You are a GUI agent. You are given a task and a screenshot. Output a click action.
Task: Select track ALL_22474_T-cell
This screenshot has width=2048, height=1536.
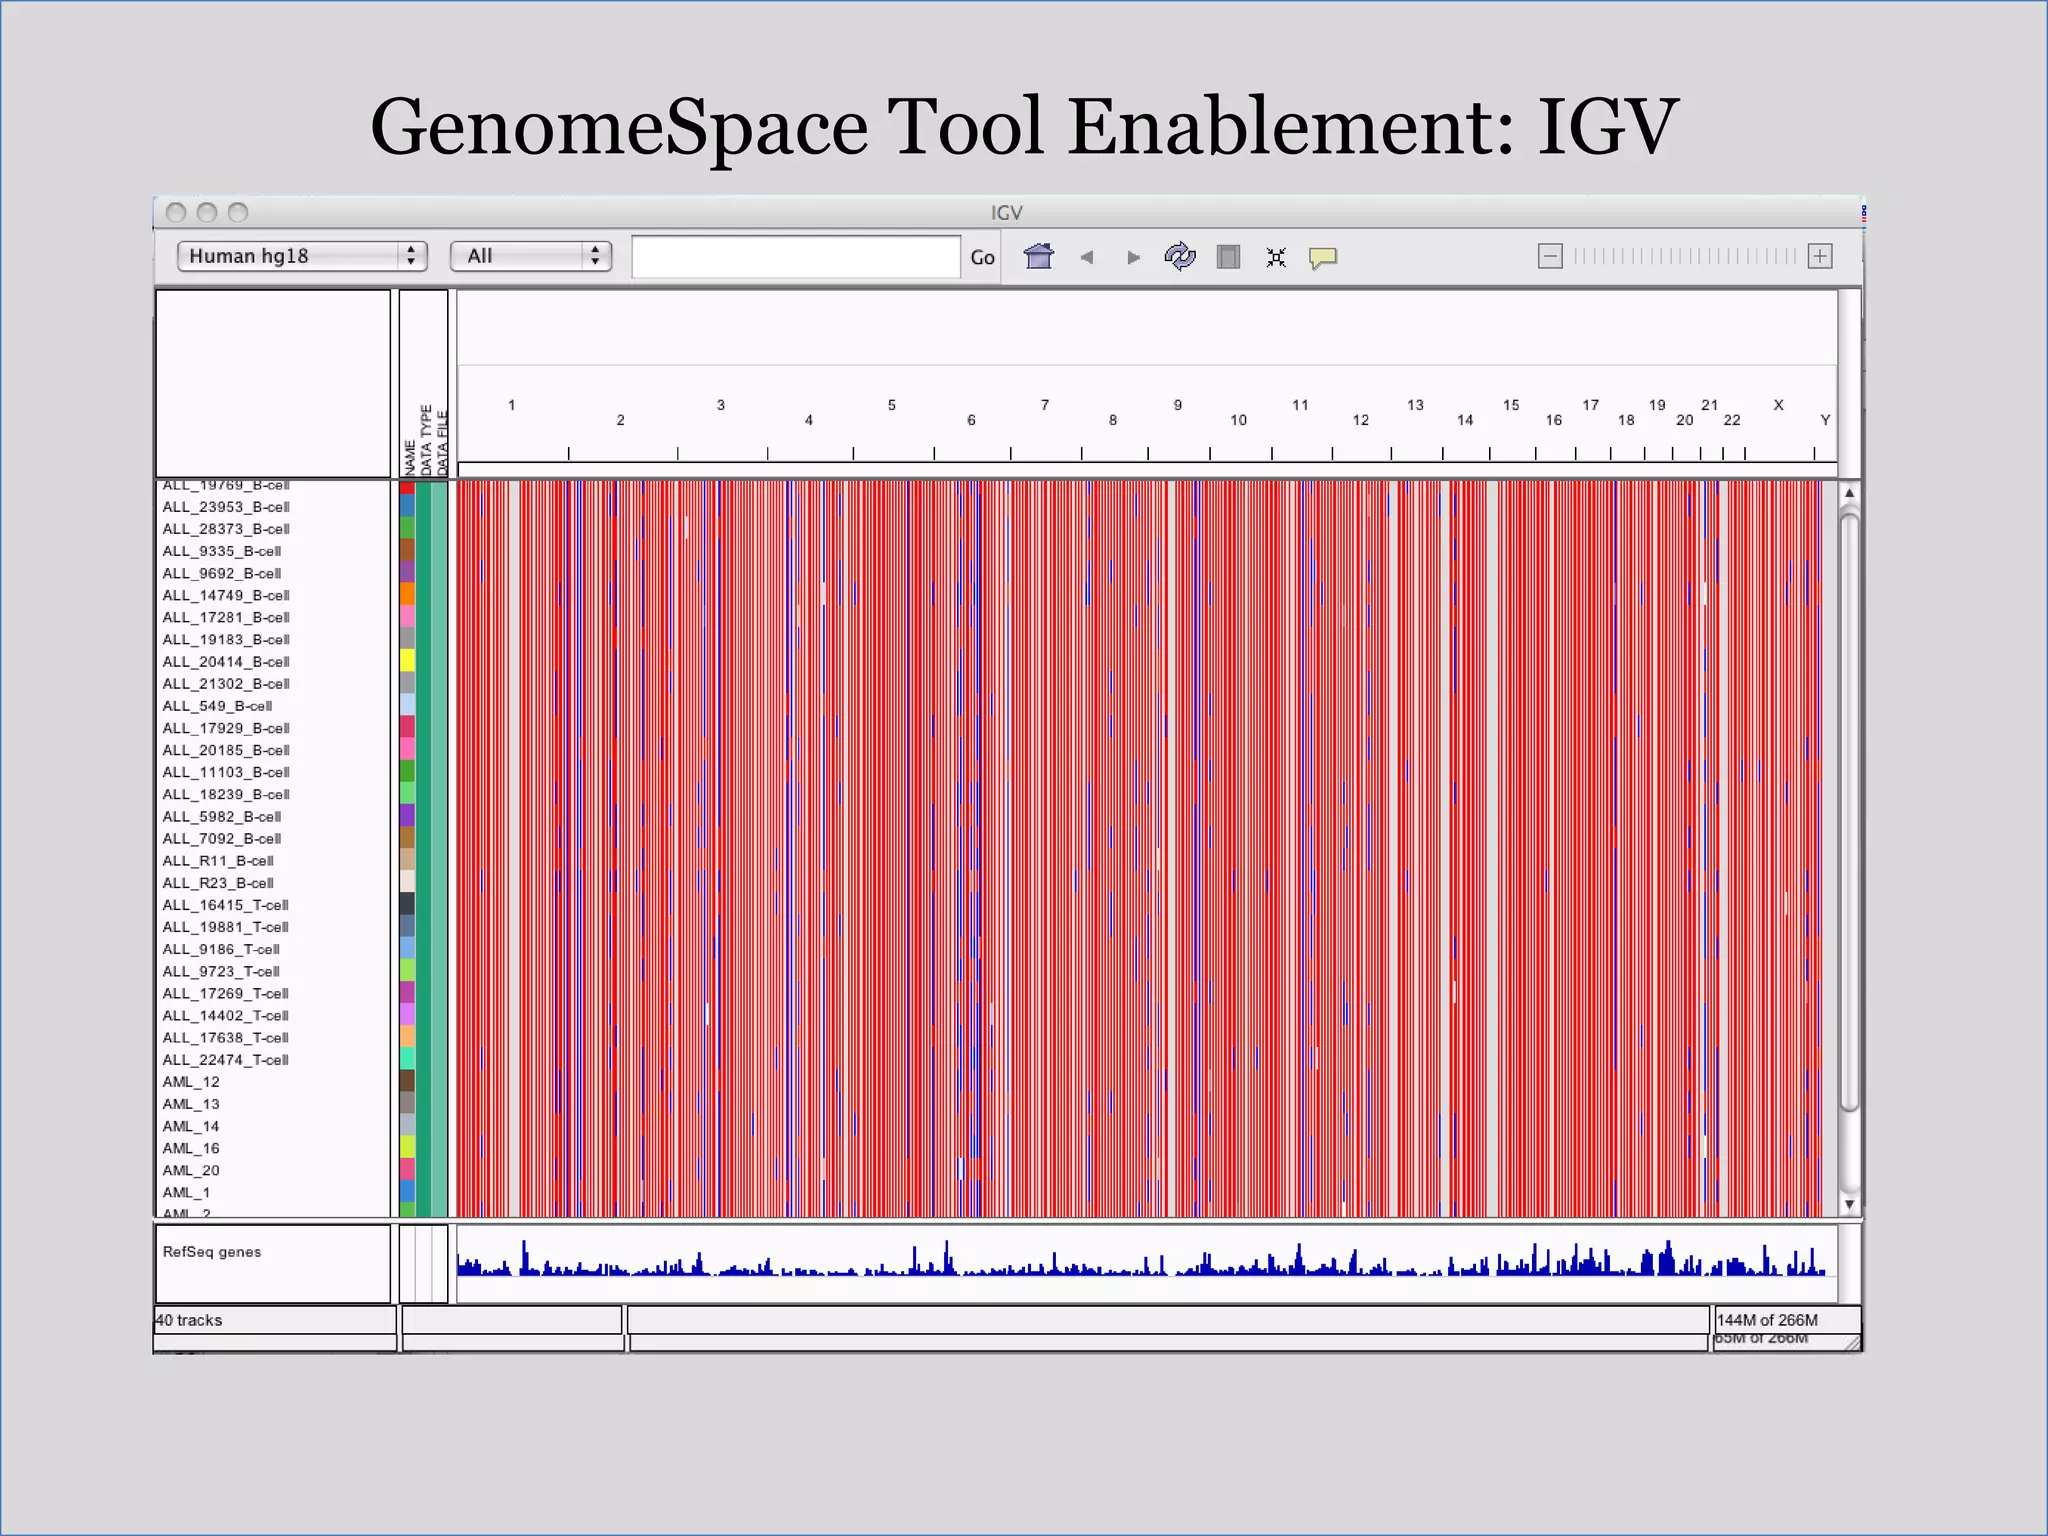(226, 1059)
